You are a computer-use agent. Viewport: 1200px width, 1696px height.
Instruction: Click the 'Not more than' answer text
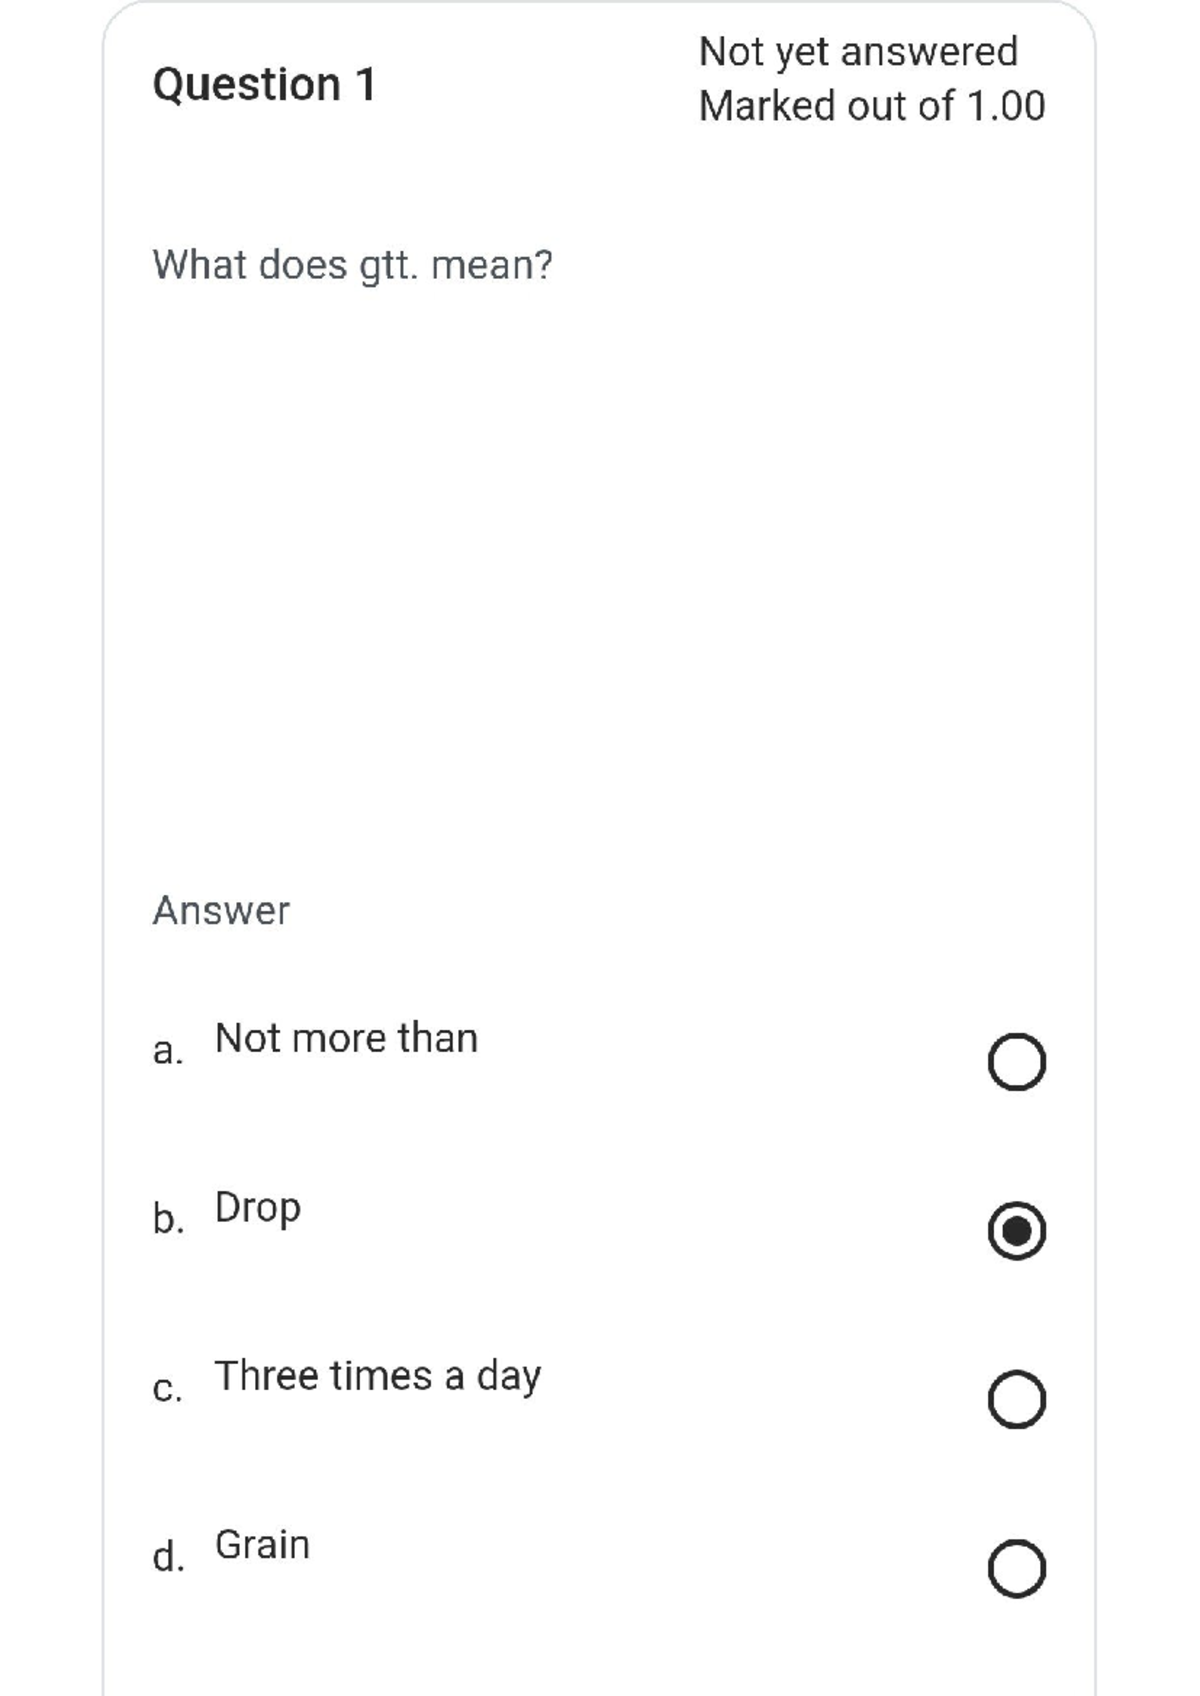(x=346, y=1038)
